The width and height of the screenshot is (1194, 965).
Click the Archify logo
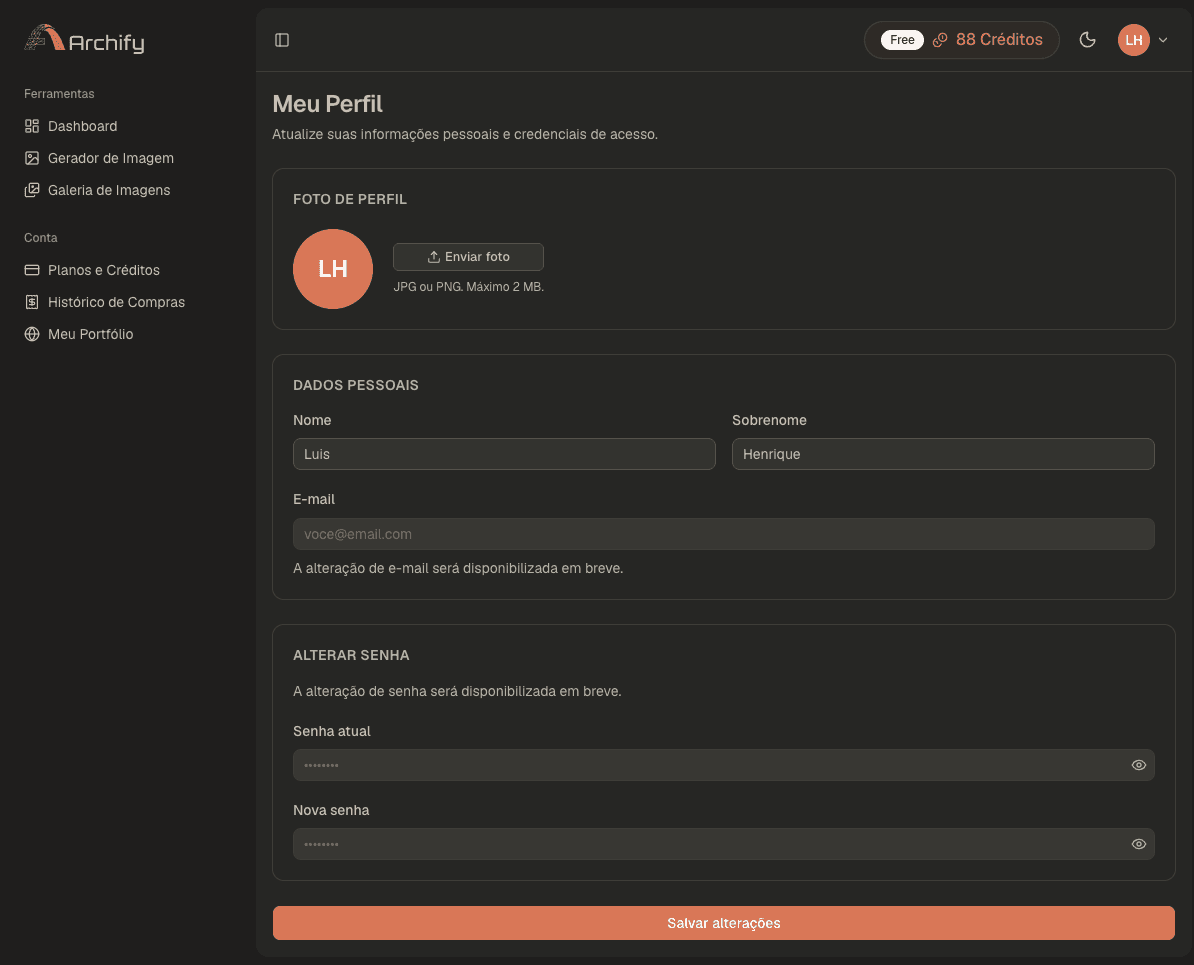(85, 39)
